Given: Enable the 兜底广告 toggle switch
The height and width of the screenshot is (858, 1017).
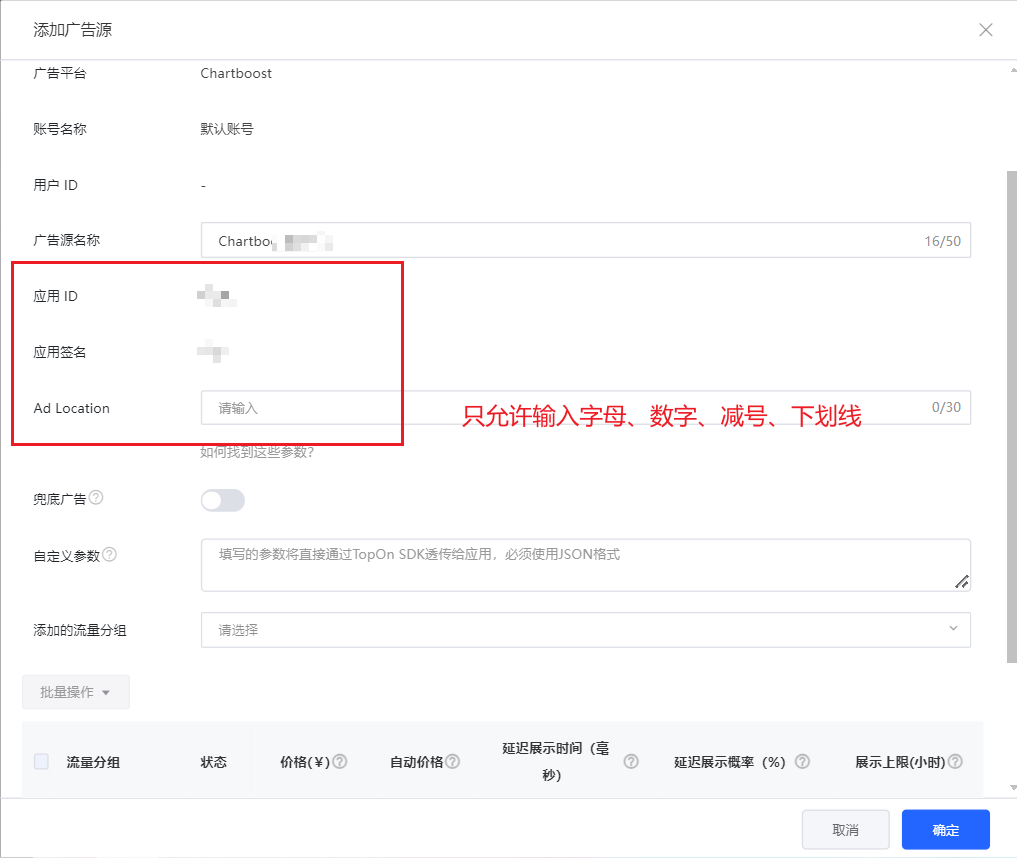Looking at the screenshot, I should click(x=223, y=499).
